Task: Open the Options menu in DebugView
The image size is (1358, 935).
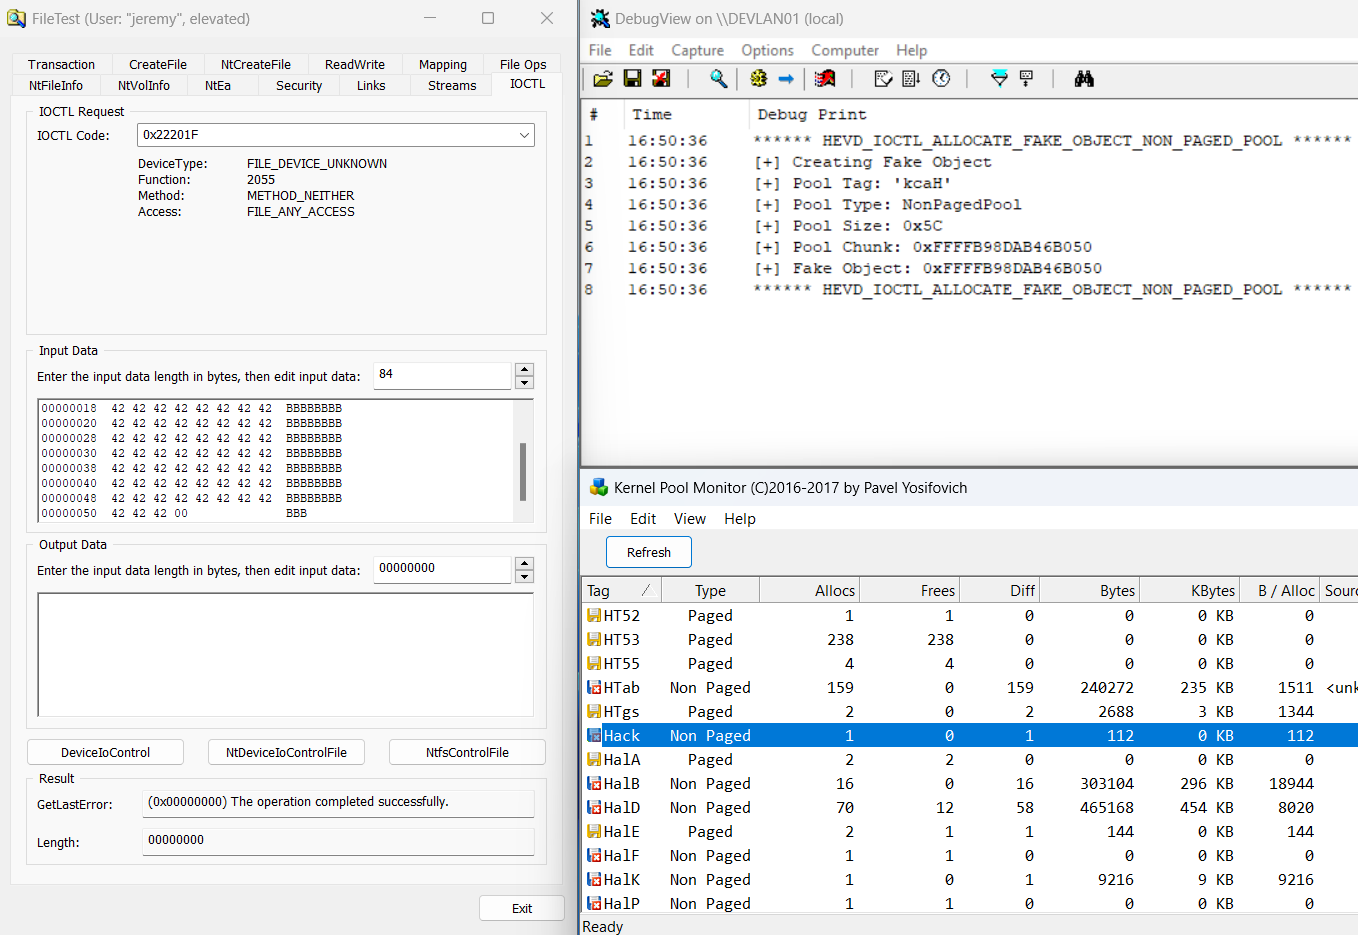Action: click(x=767, y=50)
